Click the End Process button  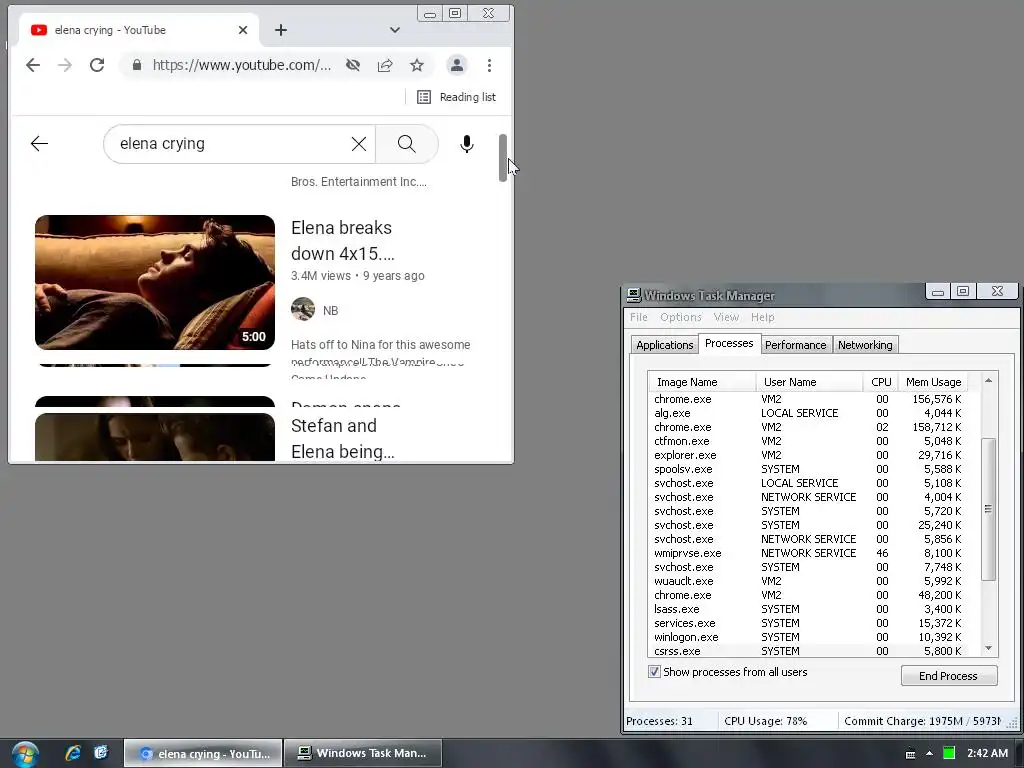click(x=948, y=675)
